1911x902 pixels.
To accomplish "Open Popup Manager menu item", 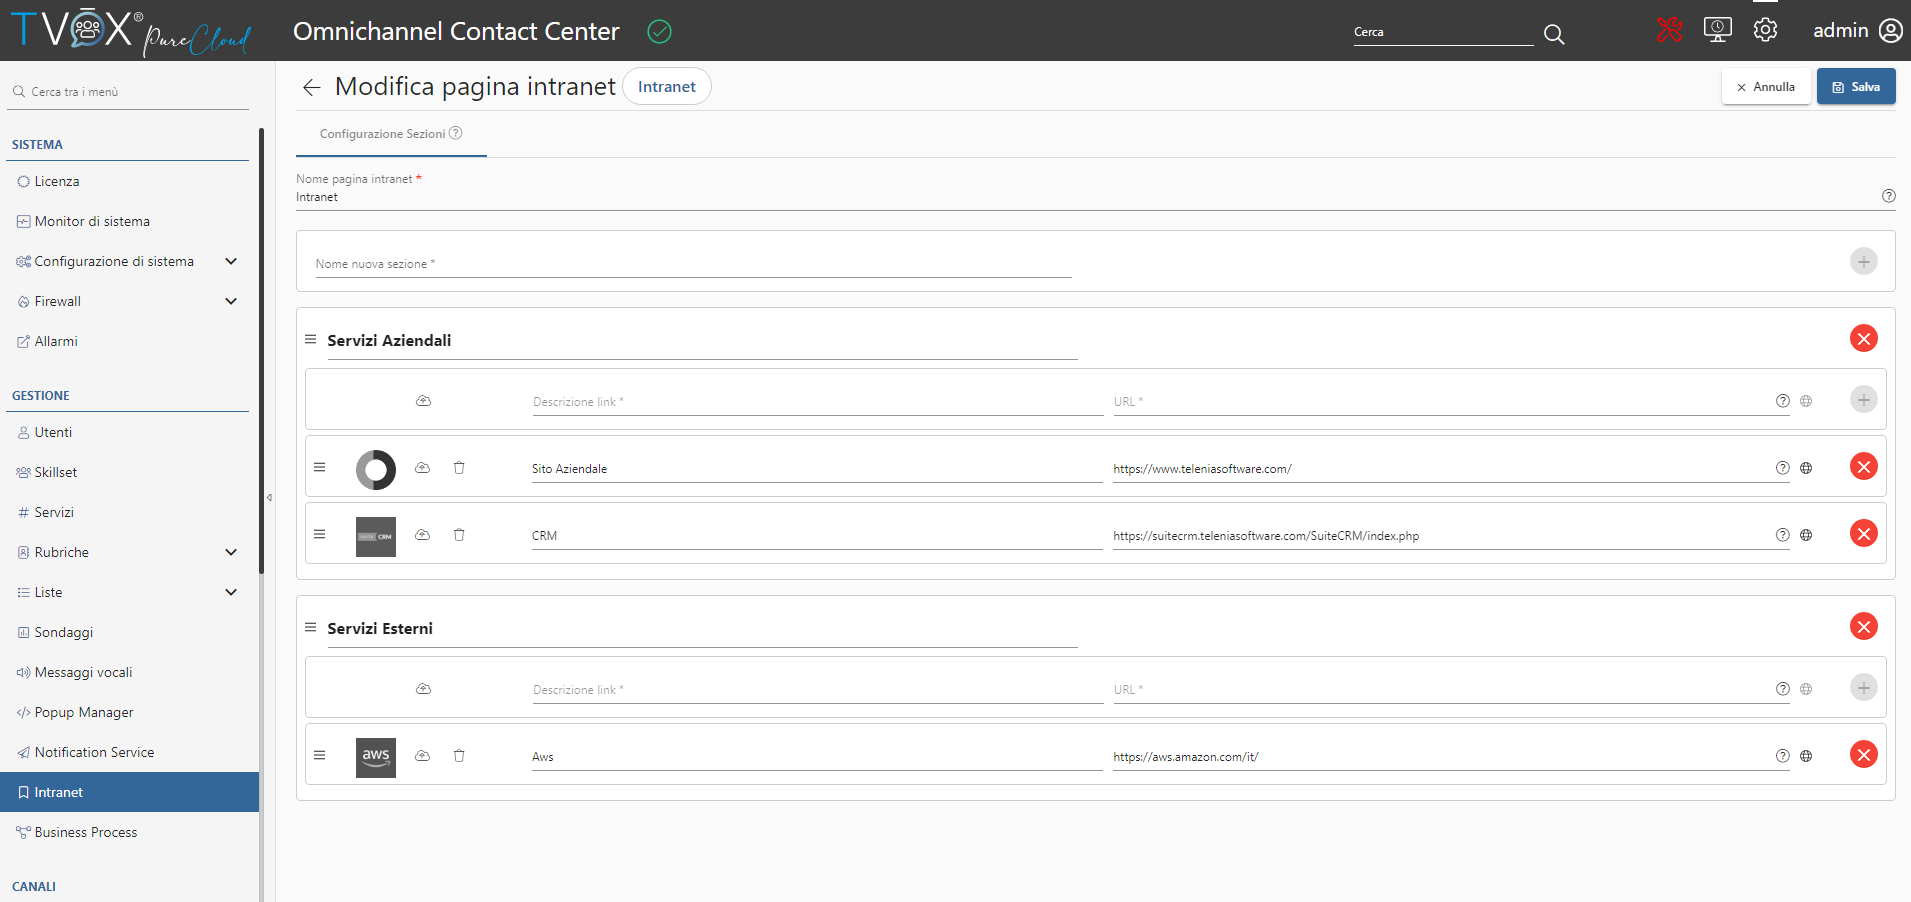I will click(128, 712).
